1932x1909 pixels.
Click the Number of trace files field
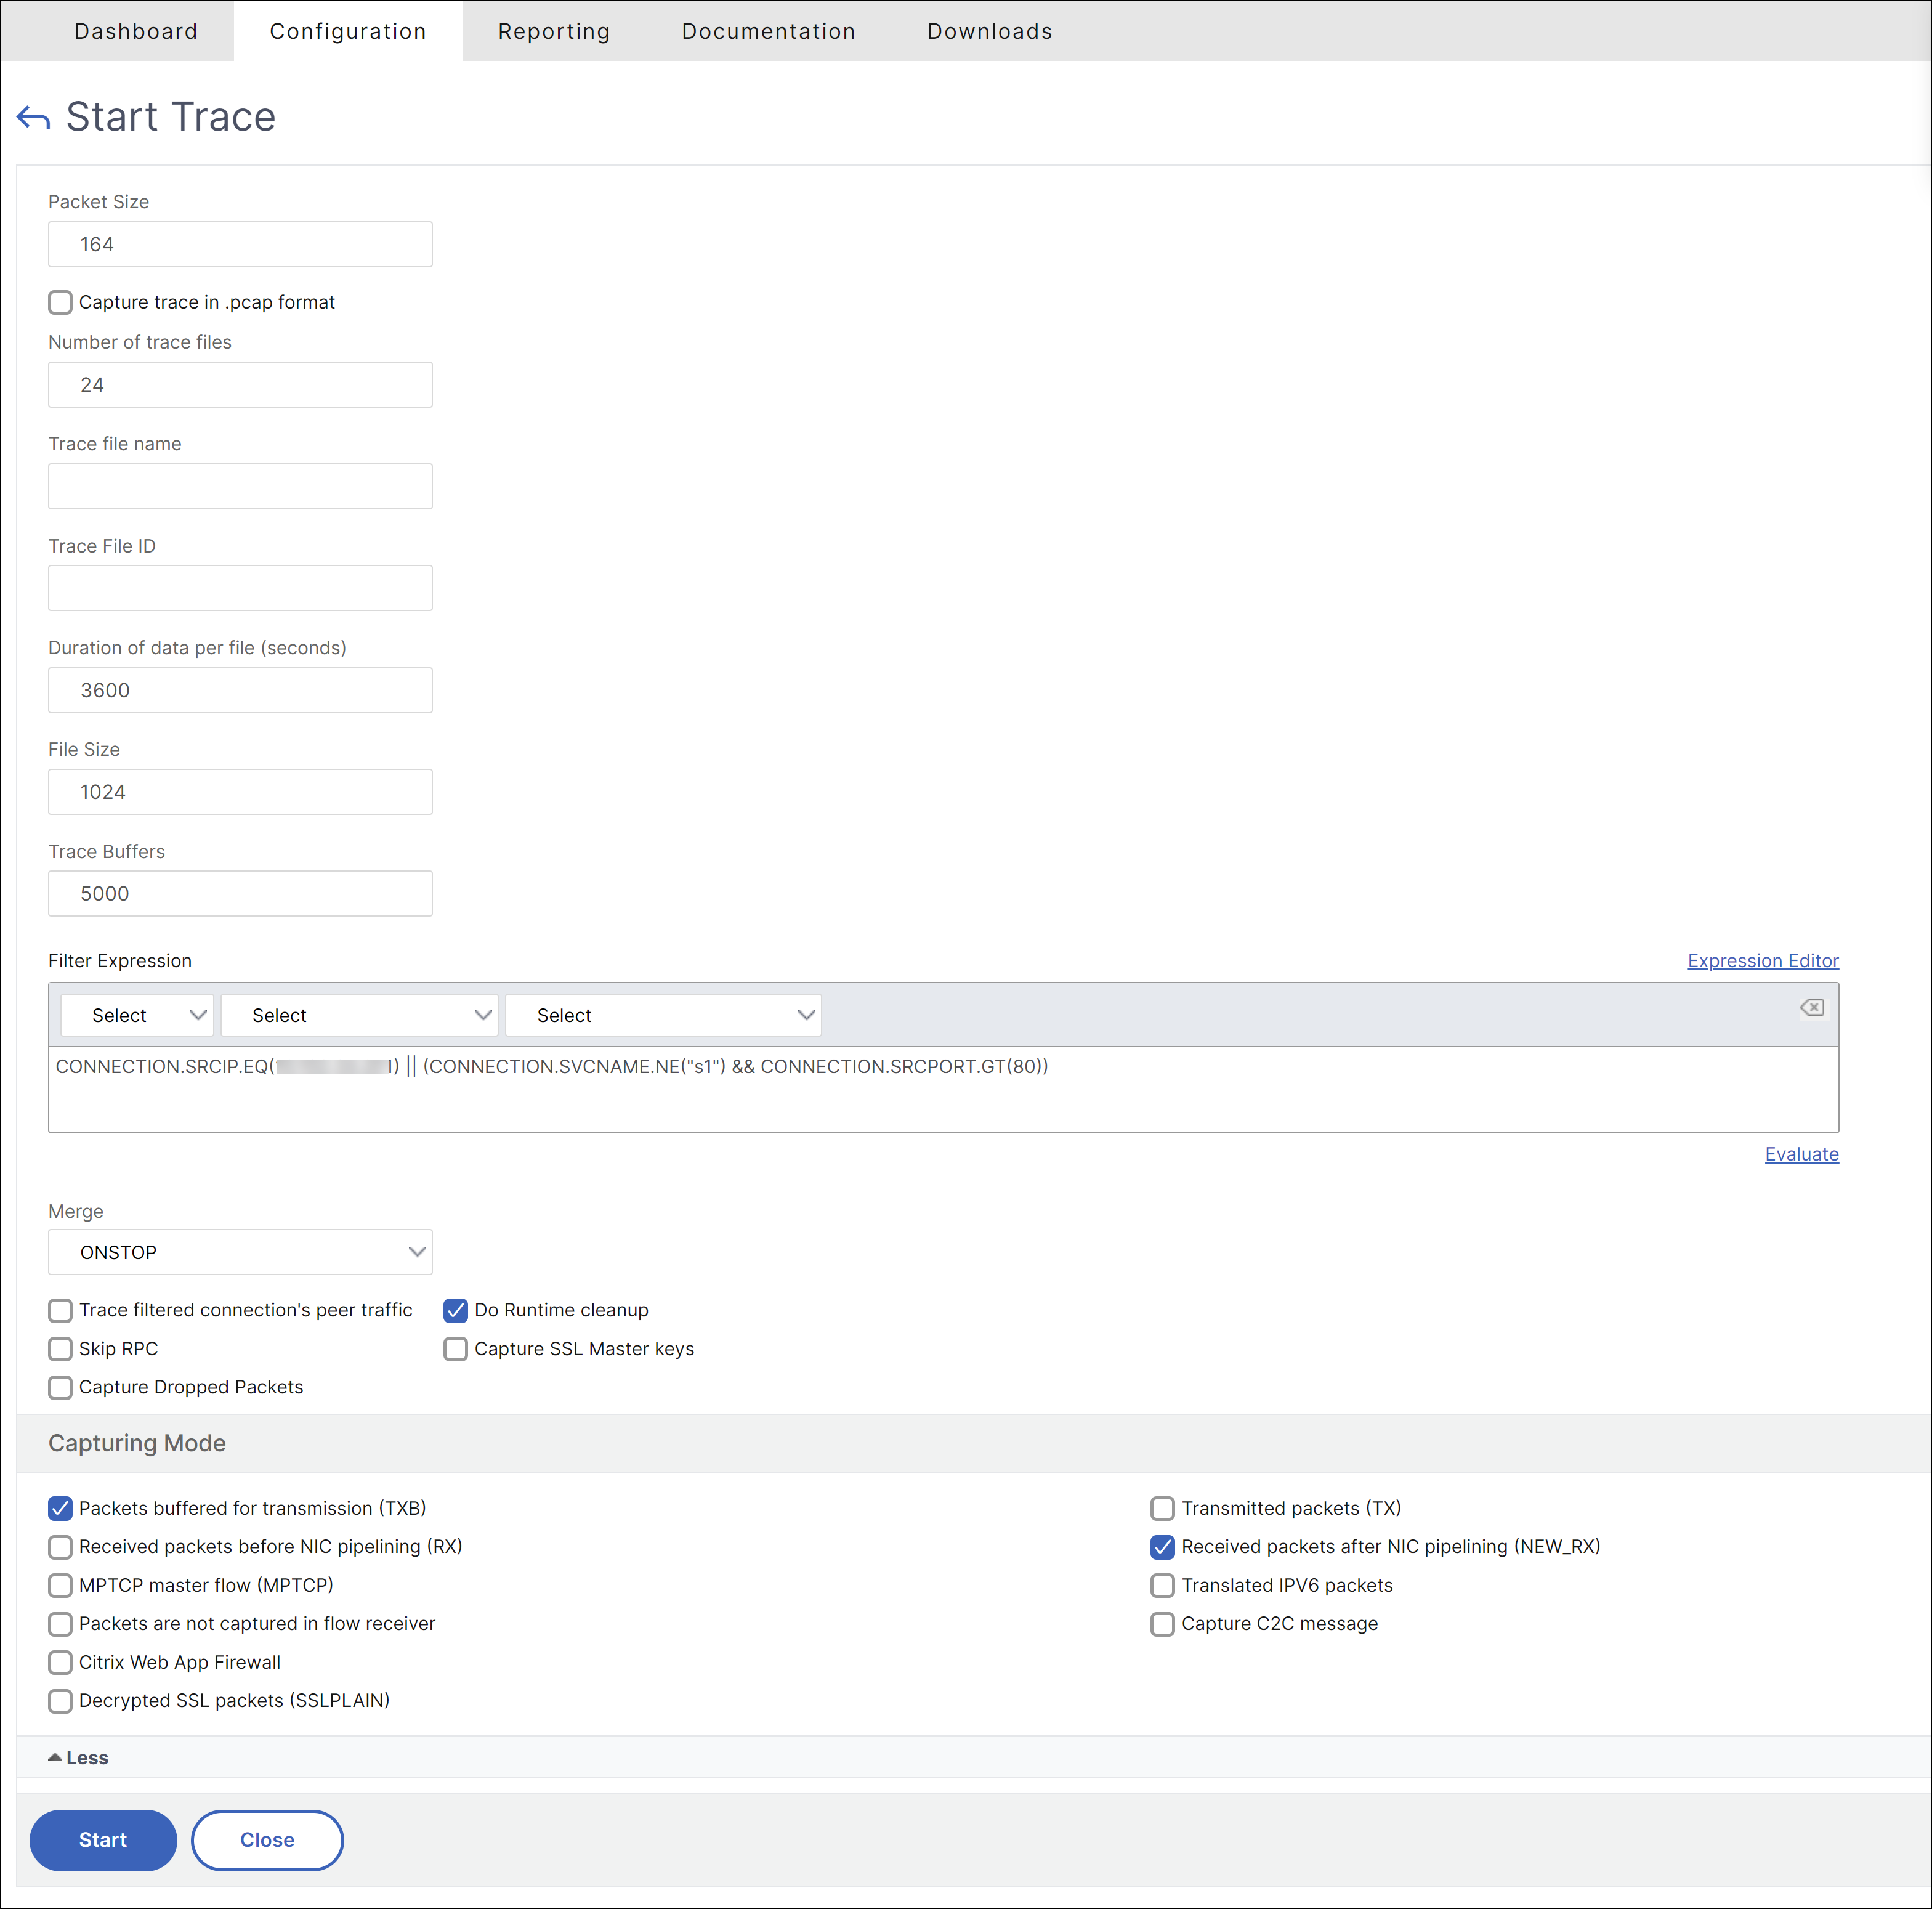point(240,384)
